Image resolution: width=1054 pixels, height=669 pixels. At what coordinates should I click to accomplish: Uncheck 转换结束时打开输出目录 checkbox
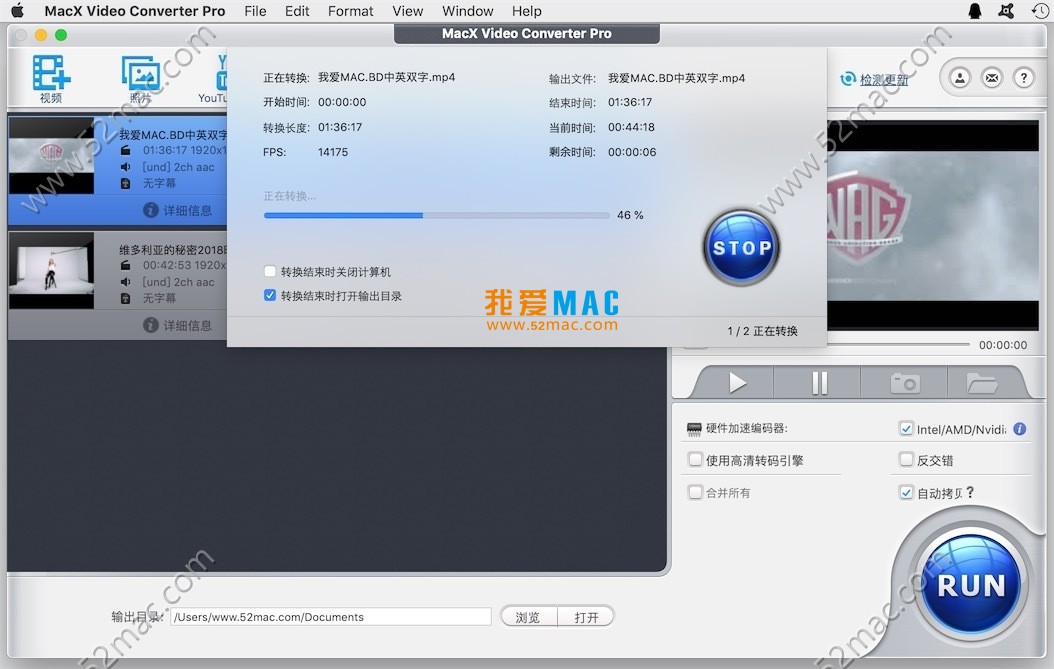click(x=270, y=295)
